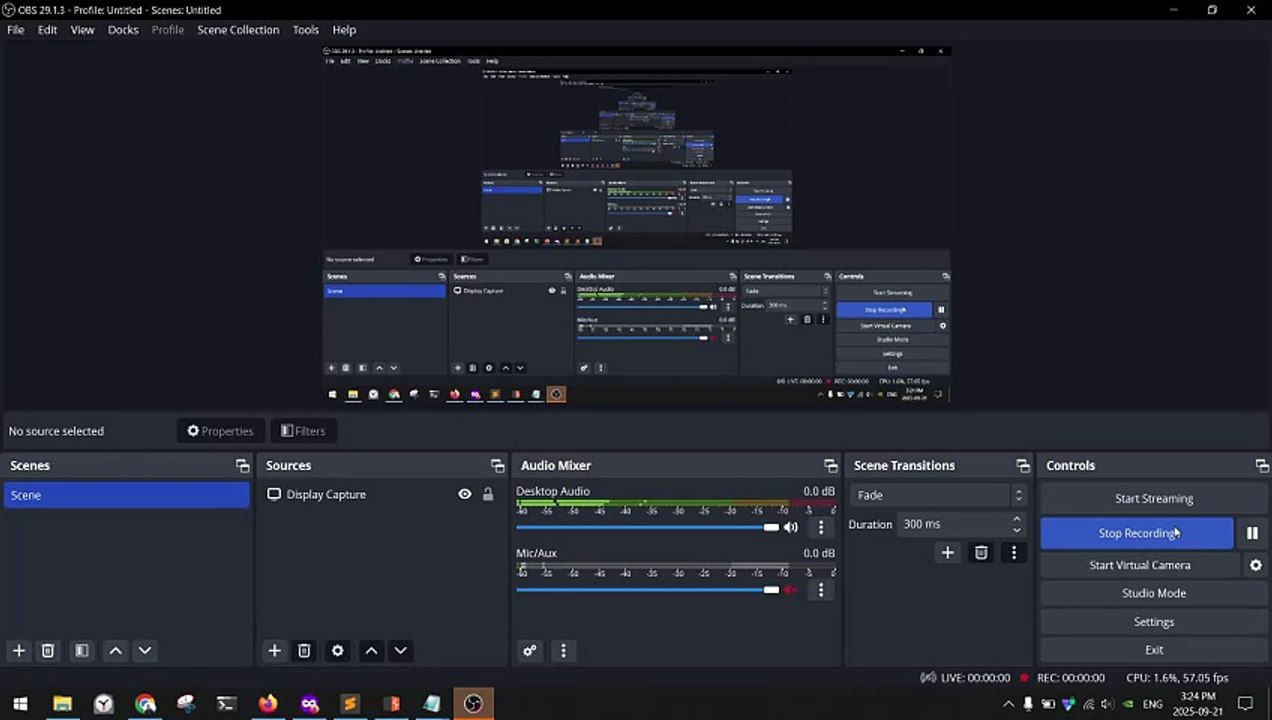1272x720 pixels.
Task: Move source up in Sources dock
Action: click(371, 651)
